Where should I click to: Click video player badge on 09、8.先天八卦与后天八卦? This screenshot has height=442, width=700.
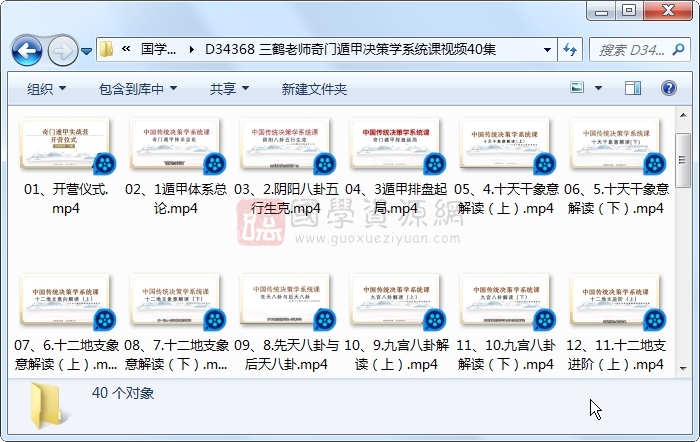325,320
